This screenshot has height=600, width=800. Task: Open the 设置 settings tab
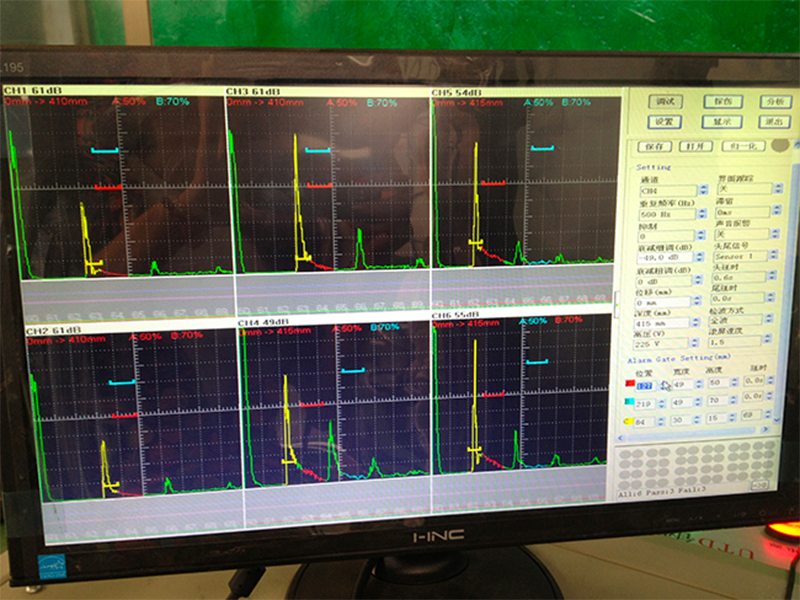(662, 121)
